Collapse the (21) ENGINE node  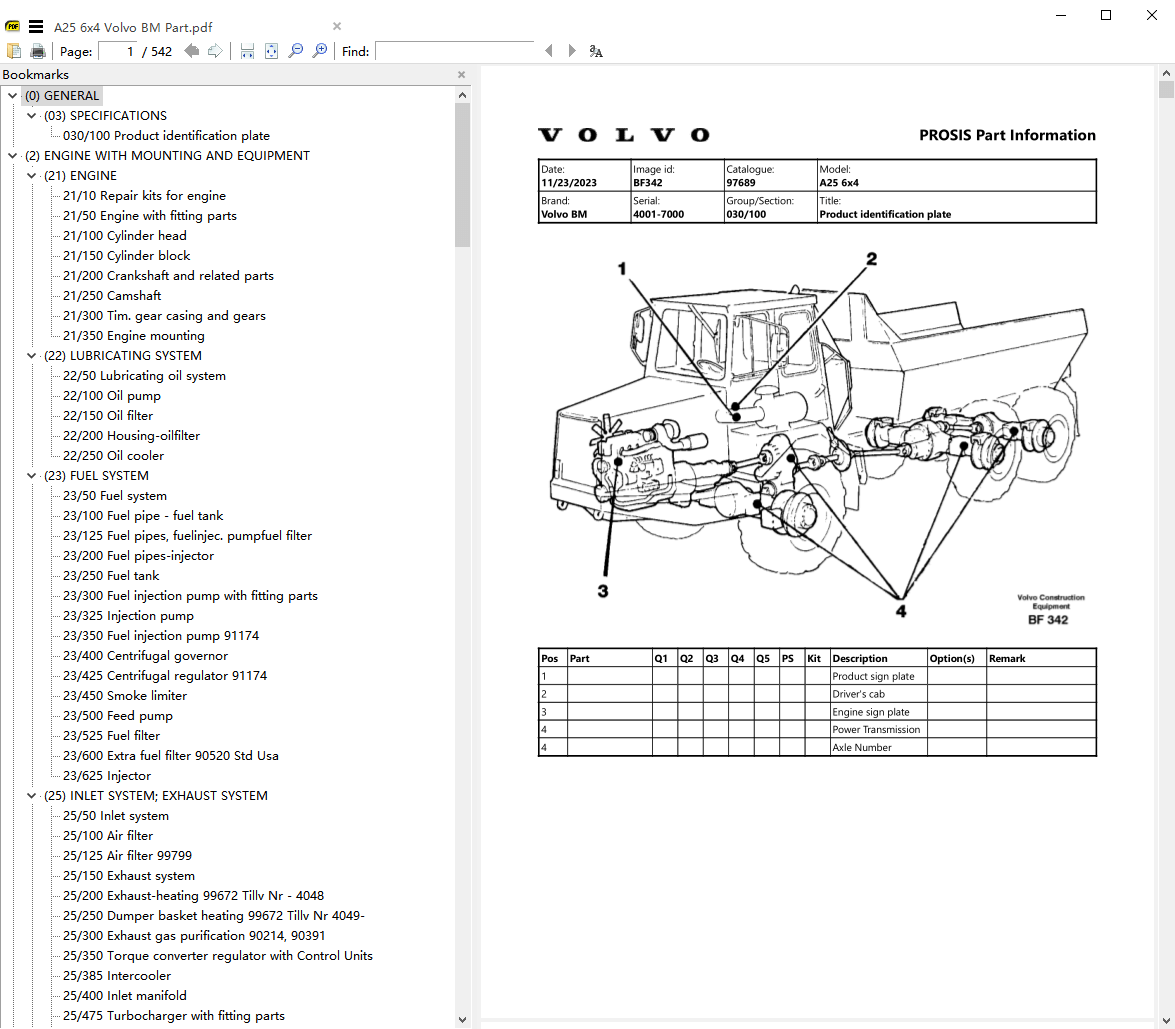point(31,175)
